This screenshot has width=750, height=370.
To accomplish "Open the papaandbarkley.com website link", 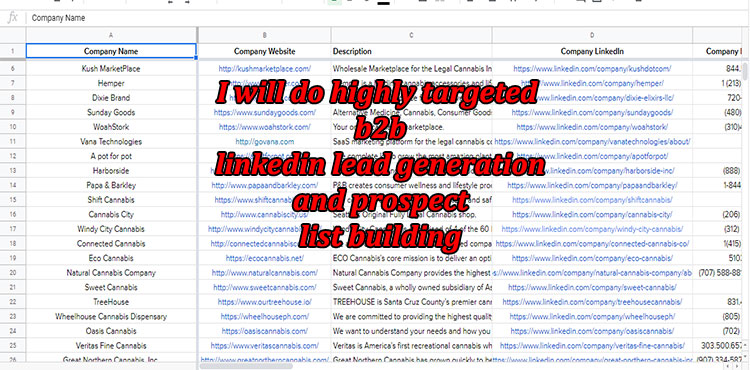I will [265, 185].
